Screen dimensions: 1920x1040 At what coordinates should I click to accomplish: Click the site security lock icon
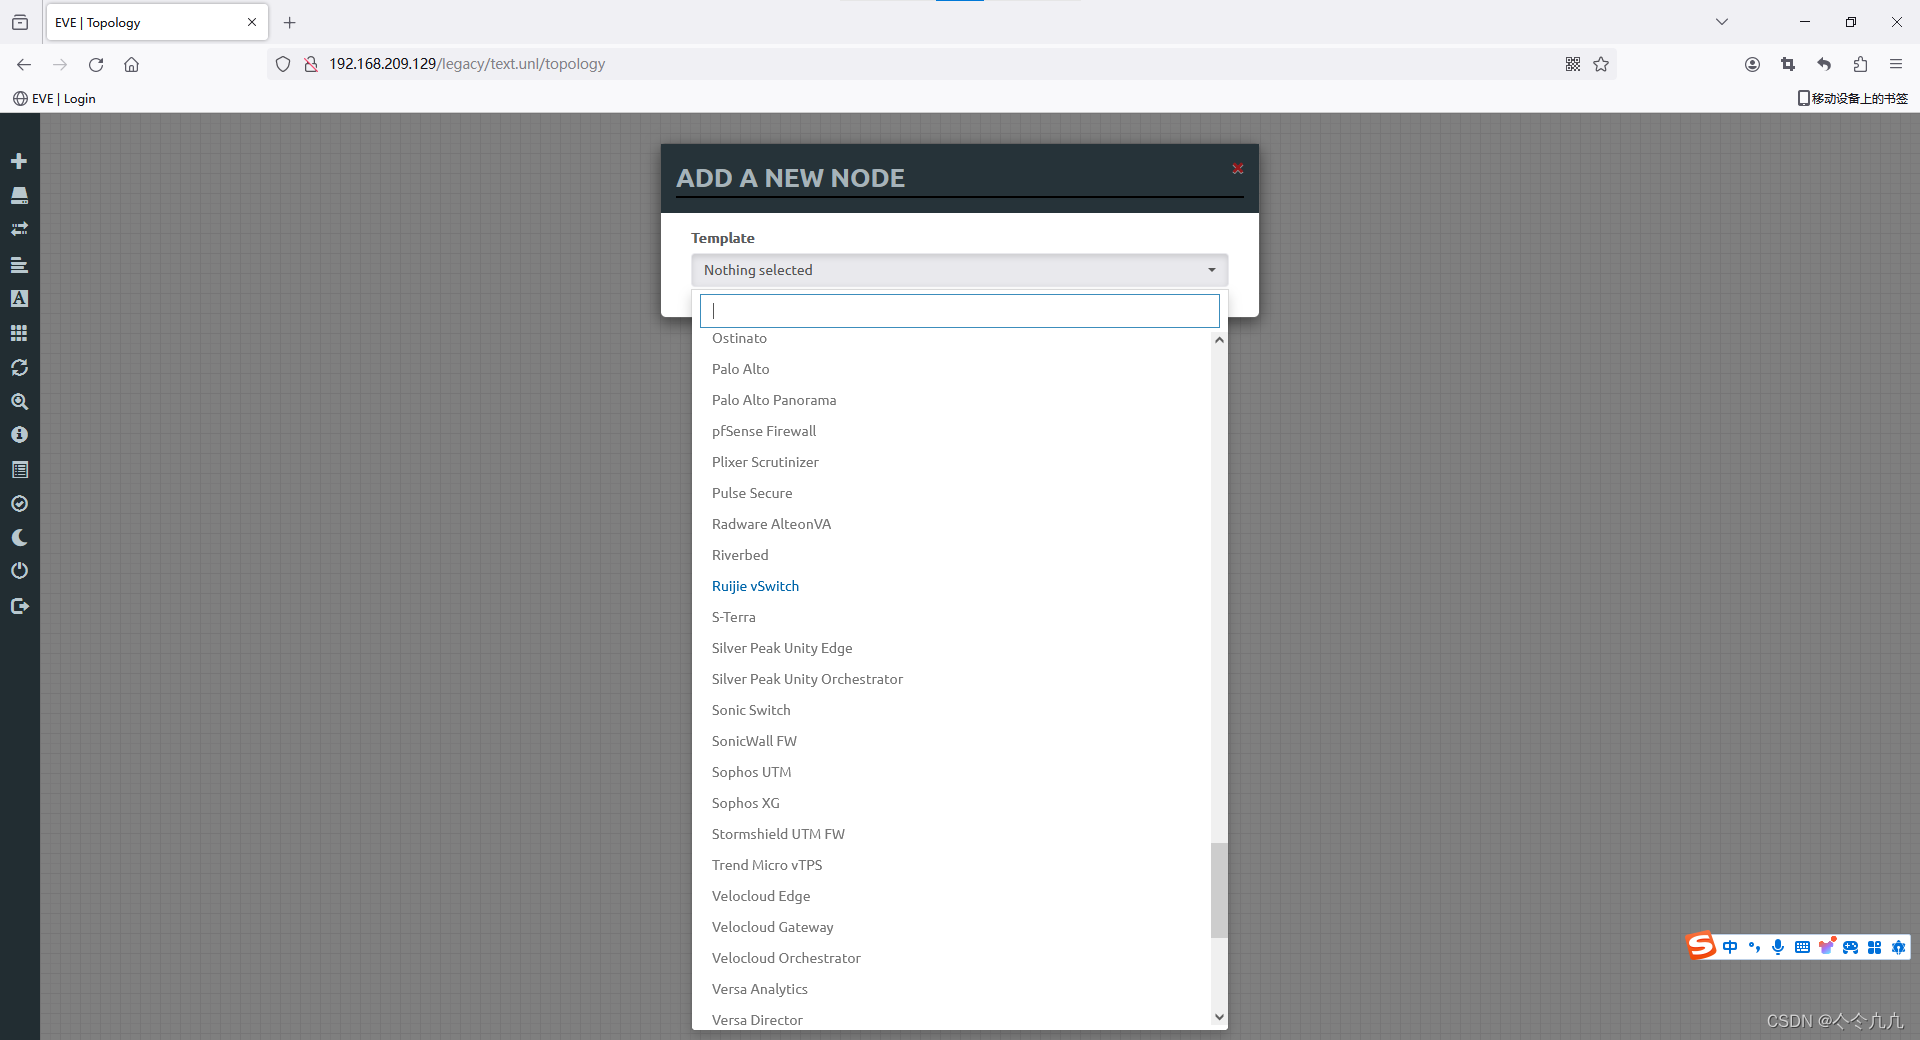point(311,64)
